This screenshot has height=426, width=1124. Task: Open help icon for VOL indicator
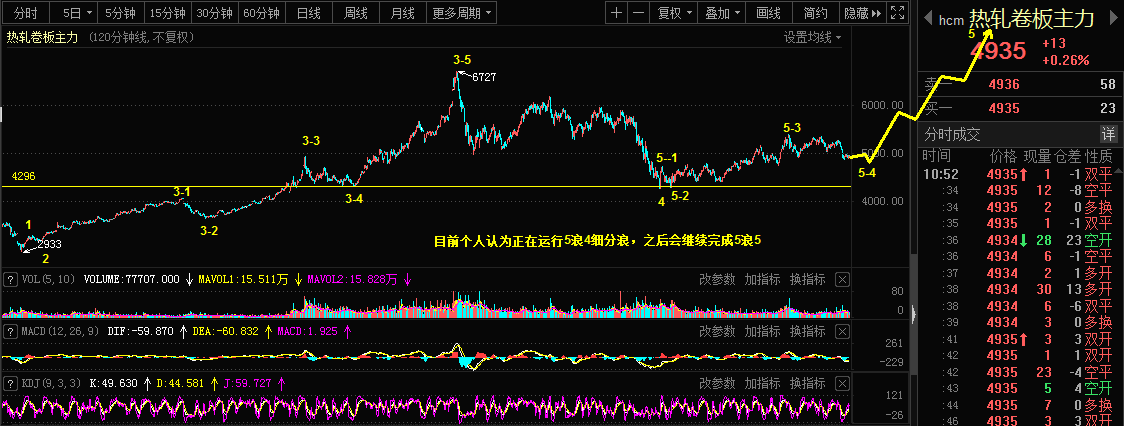click(11, 279)
